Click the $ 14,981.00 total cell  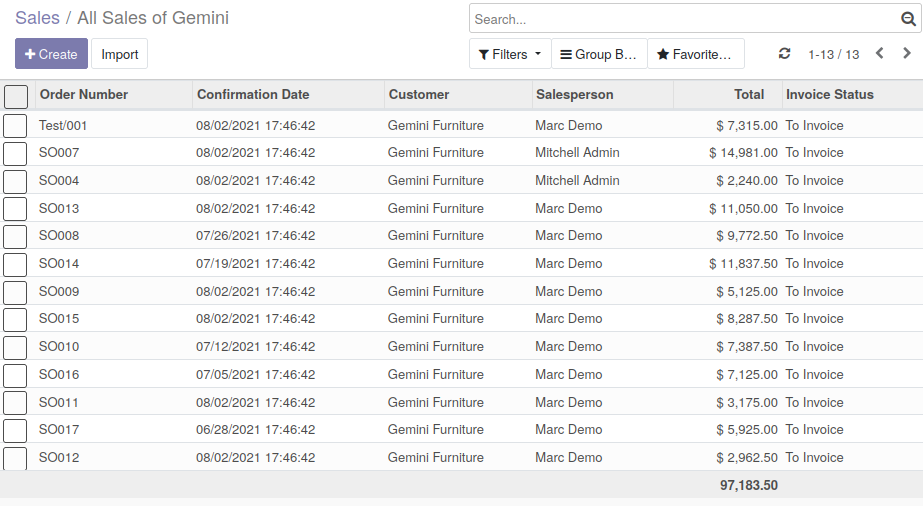[743, 152]
